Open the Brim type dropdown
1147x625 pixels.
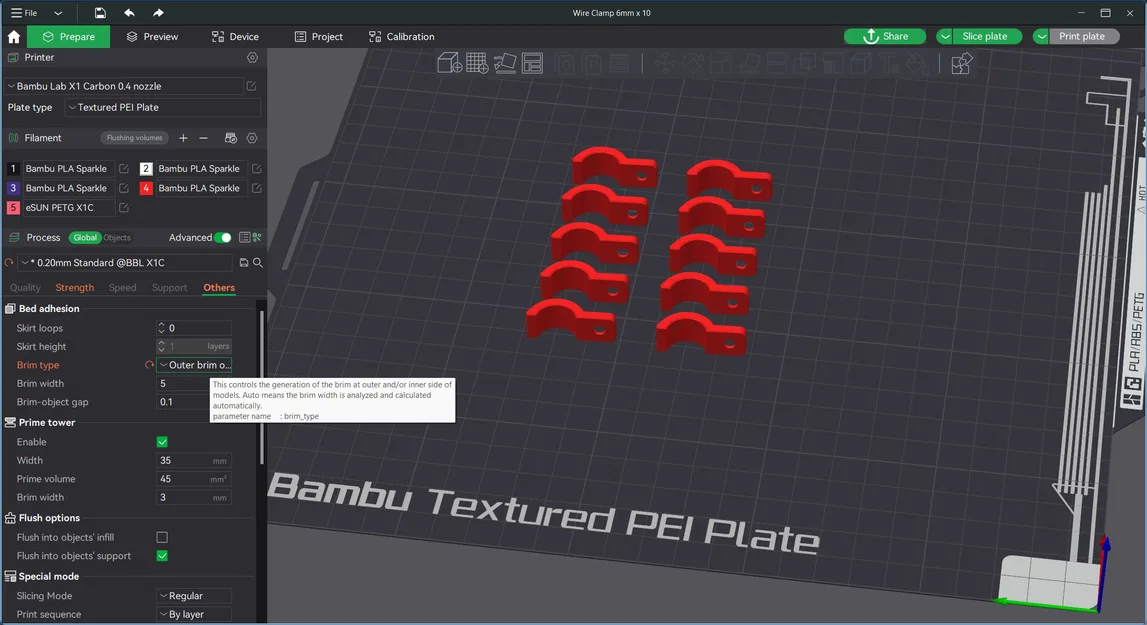tap(194, 364)
